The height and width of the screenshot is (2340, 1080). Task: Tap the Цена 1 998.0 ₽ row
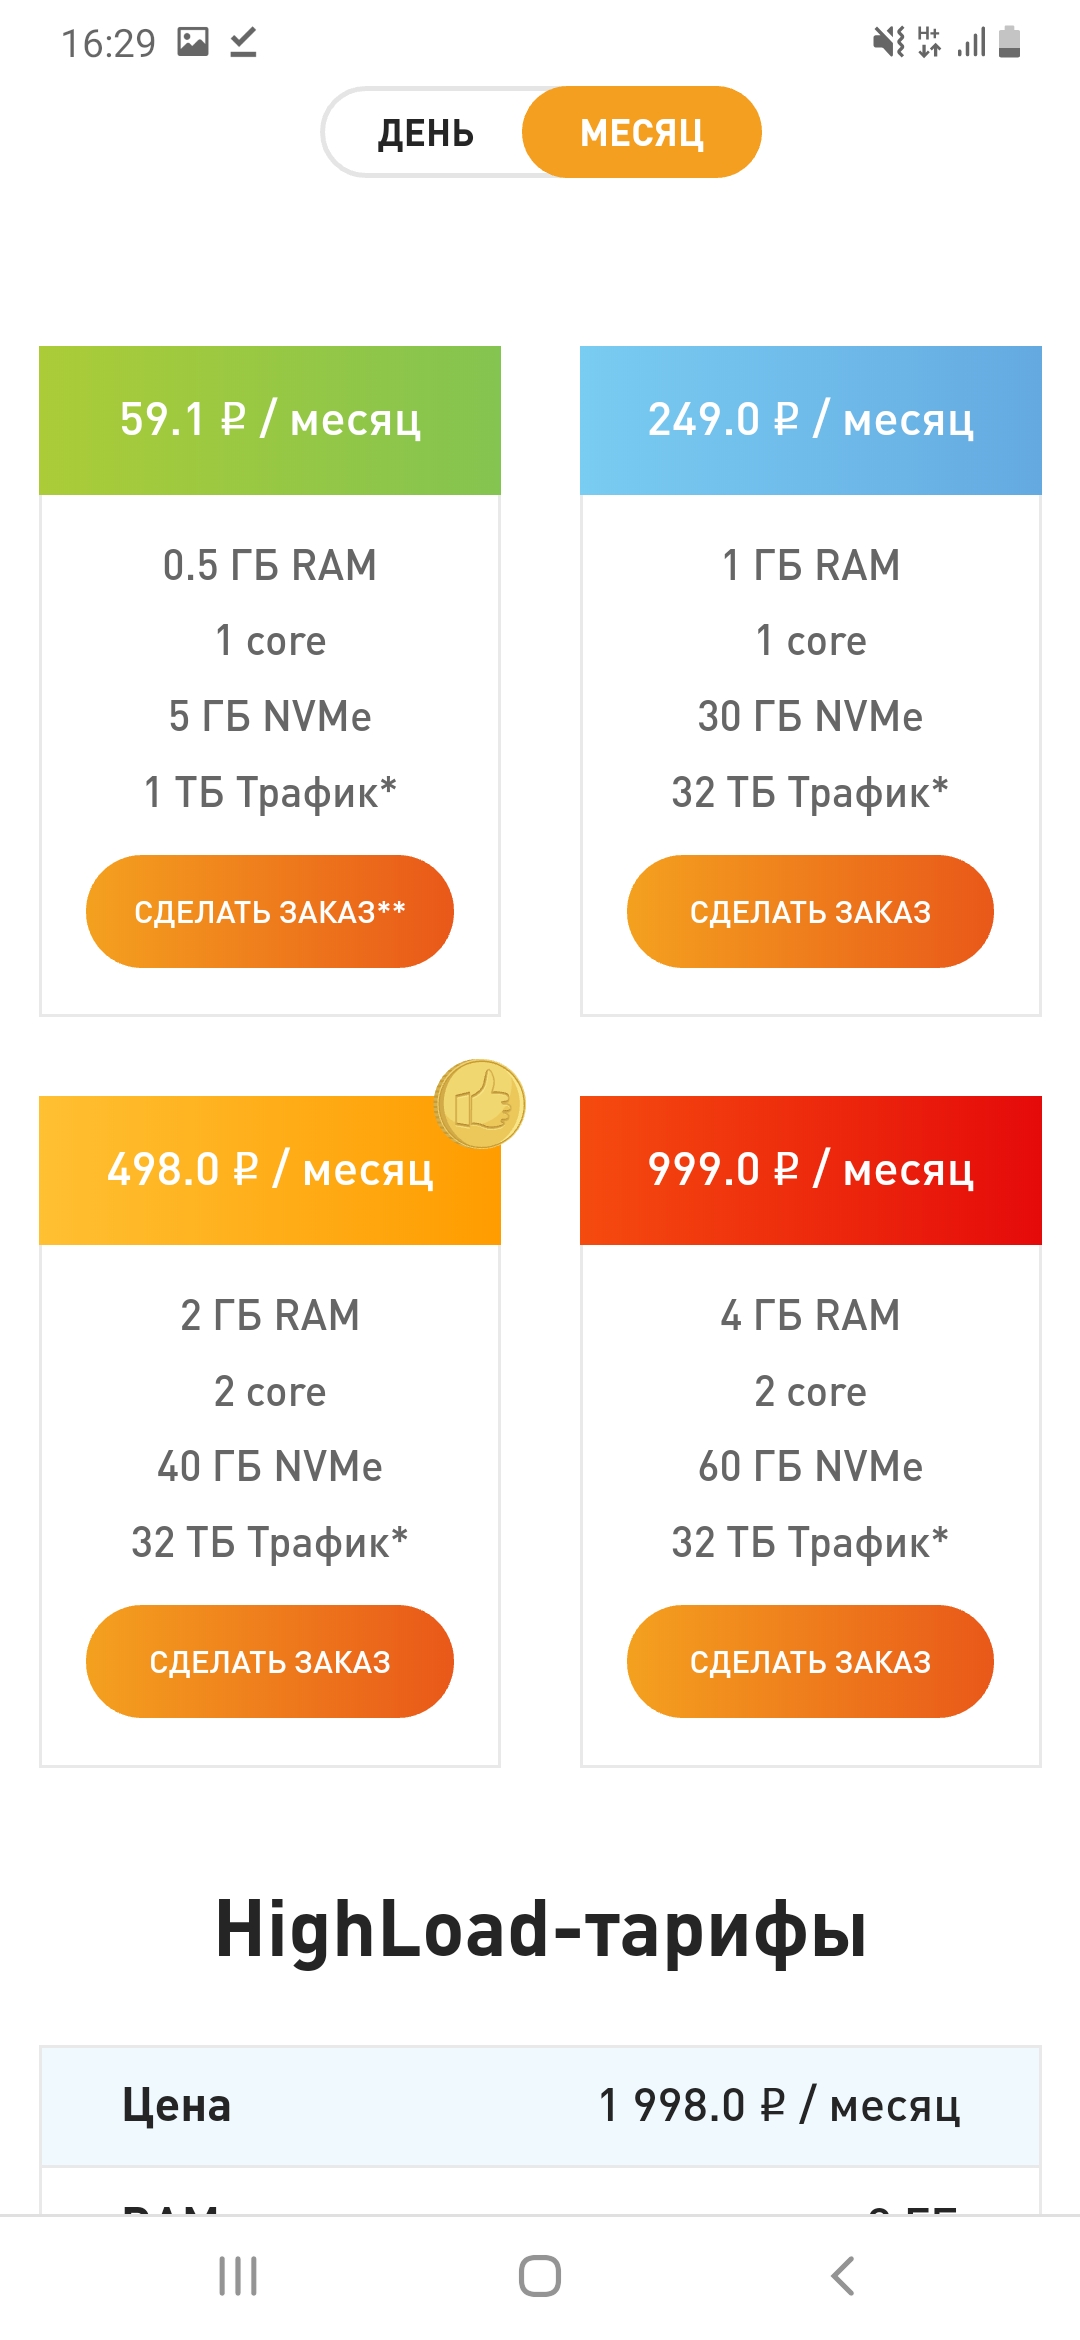pyautogui.click(x=540, y=2105)
